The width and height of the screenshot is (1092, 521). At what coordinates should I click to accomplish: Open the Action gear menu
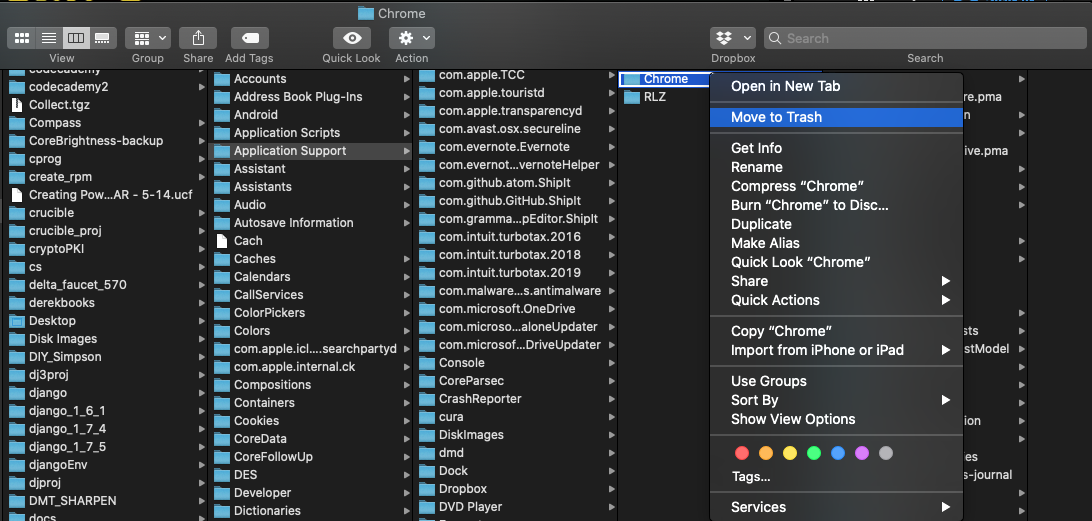pos(412,38)
